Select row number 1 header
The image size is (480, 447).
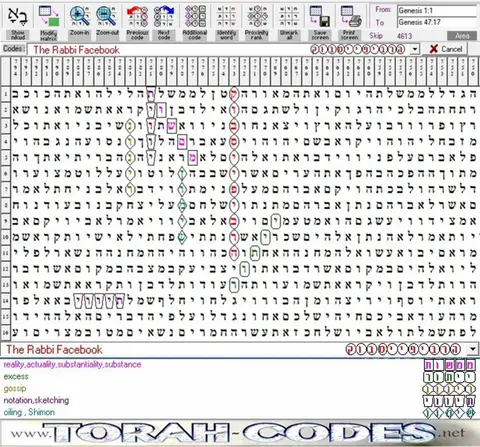[x=6, y=94]
